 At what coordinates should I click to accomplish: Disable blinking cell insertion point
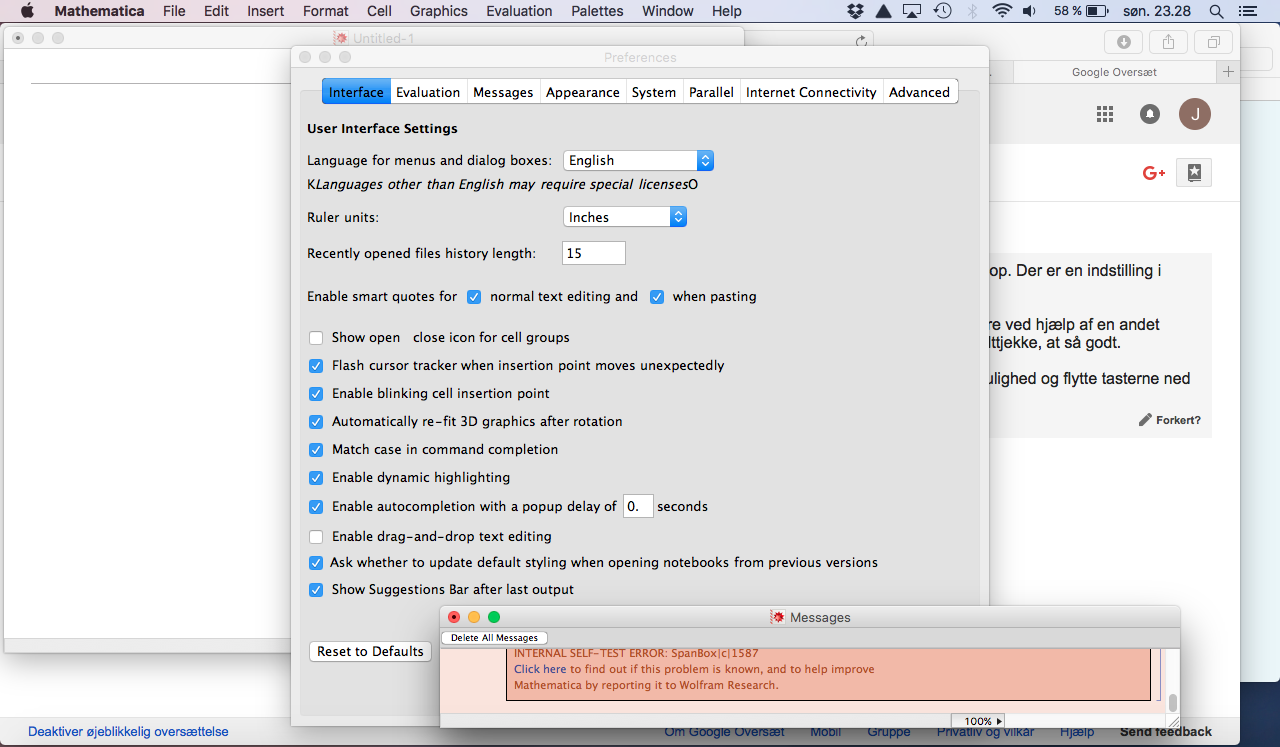(316, 394)
